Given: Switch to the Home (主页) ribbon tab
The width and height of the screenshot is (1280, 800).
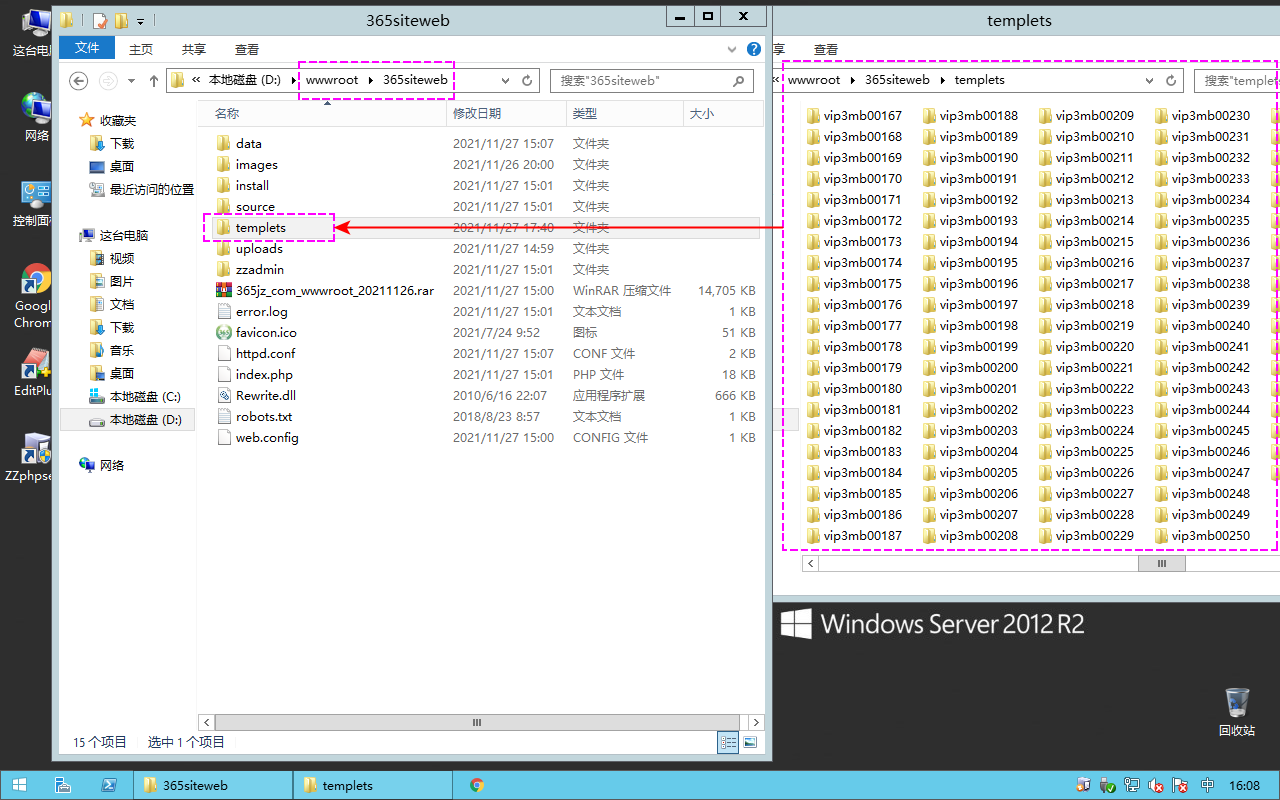Looking at the screenshot, I should click(141, 49).
